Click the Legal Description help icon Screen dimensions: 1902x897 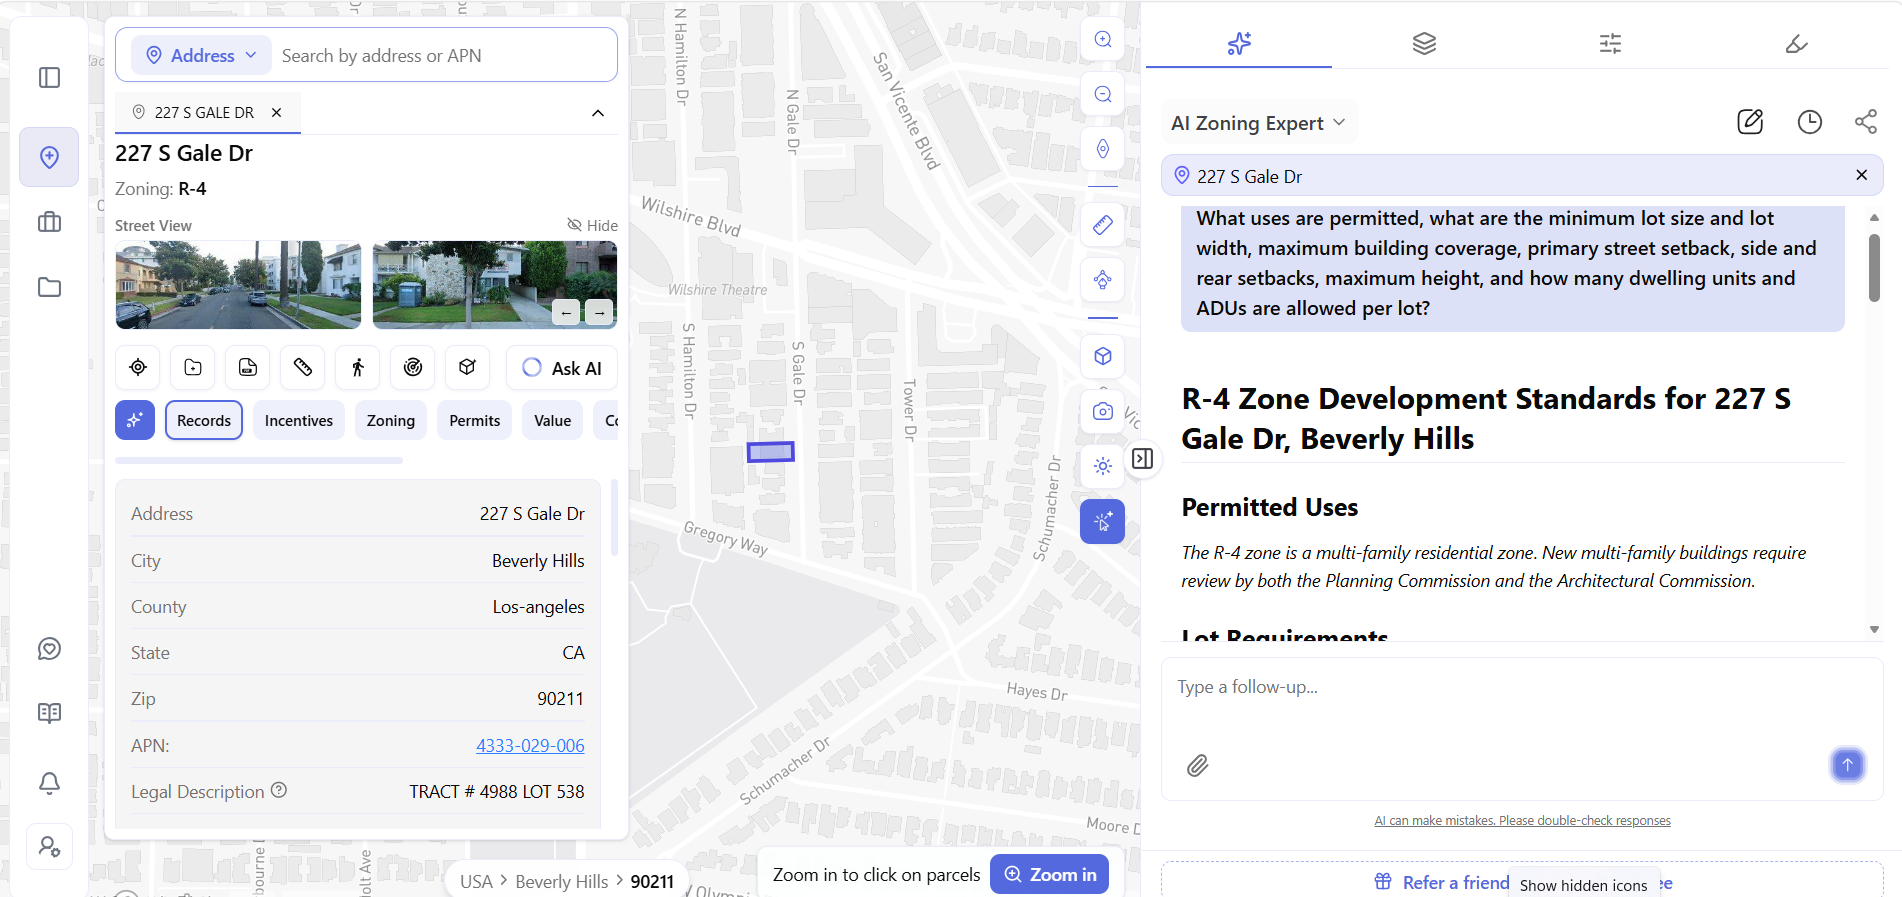[279, 790]
